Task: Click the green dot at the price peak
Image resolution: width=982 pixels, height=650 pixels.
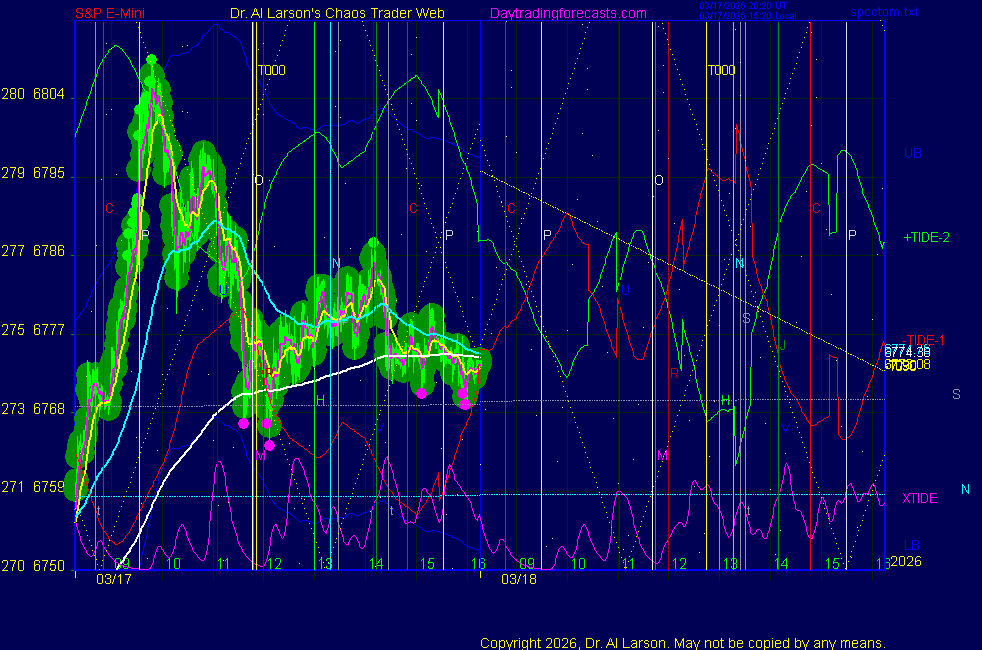Action: point(151,60)
